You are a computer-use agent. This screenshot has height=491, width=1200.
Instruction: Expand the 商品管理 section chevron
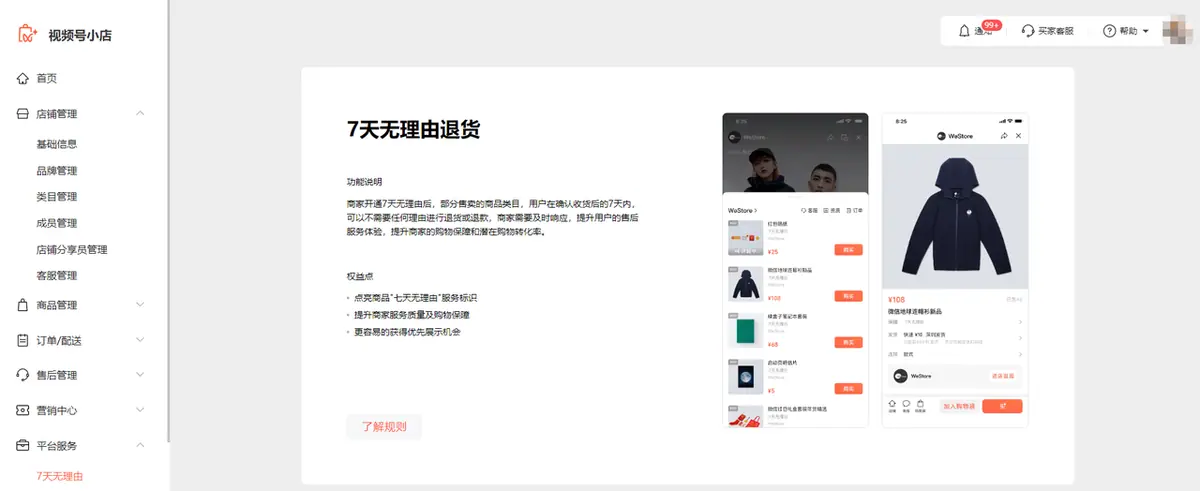coord(140,305)
